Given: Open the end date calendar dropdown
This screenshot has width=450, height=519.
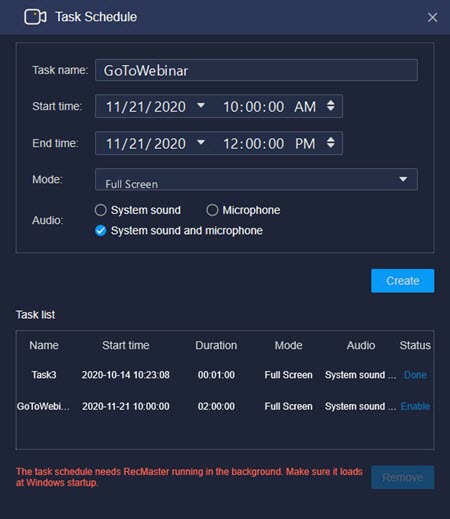Looking at the screenshot, I should pos(201,142).
